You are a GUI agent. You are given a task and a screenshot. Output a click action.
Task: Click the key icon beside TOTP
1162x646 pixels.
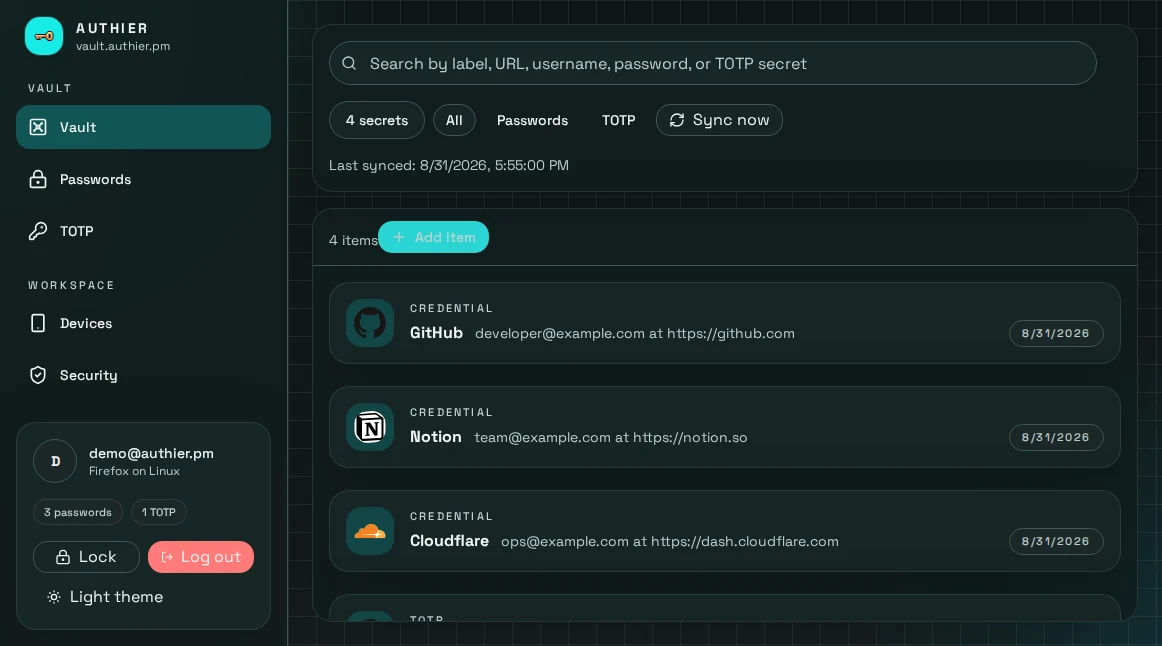point(38,231)
